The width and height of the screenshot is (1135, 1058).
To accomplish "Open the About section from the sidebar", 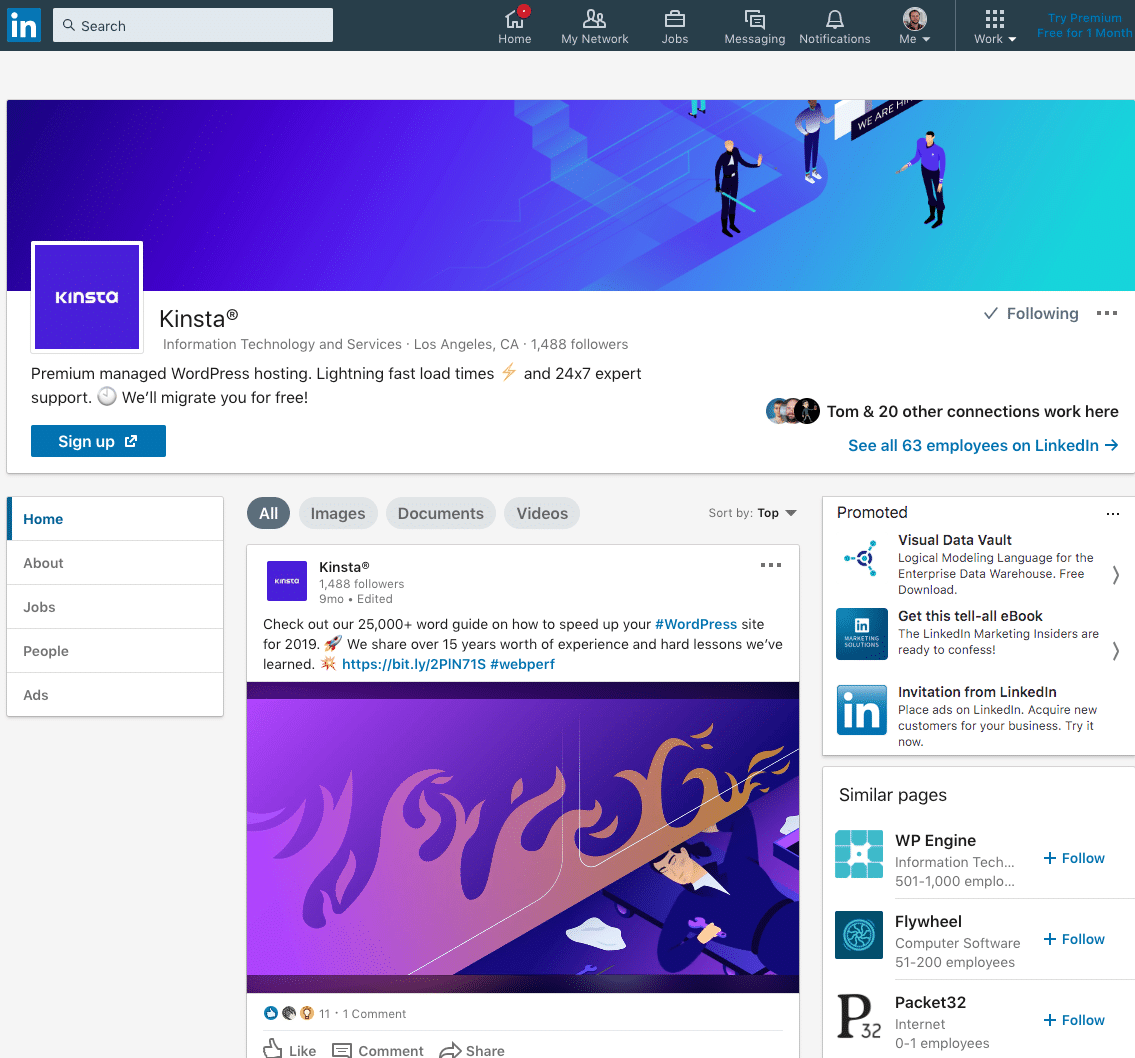I will [43, 563].
